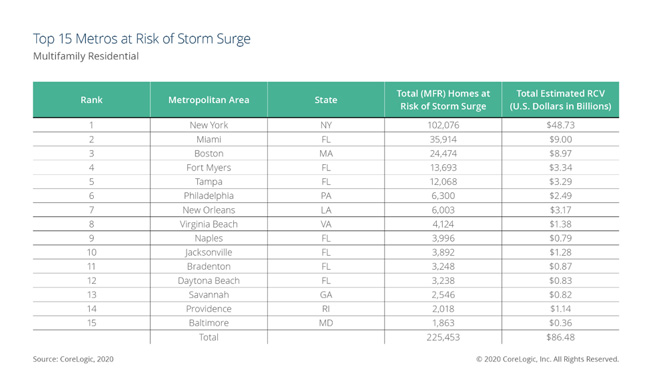Viewport: 650px width, 390px height.
Task: Click Jacksonville's homes value 3,892
Action: coord(443,252)
